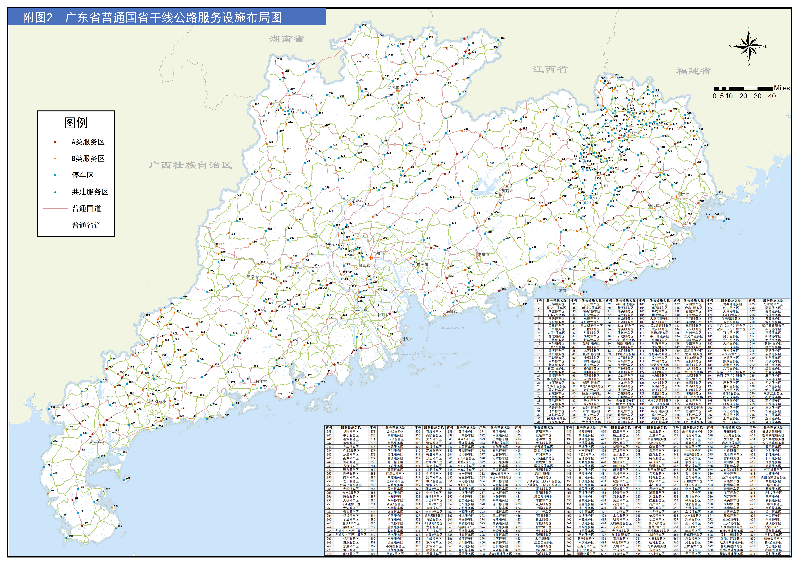Click the 广西壮族自治区 region label
The height and width of the screenshot is (565, 800).
pyautogui.click(x=190, y=164)
